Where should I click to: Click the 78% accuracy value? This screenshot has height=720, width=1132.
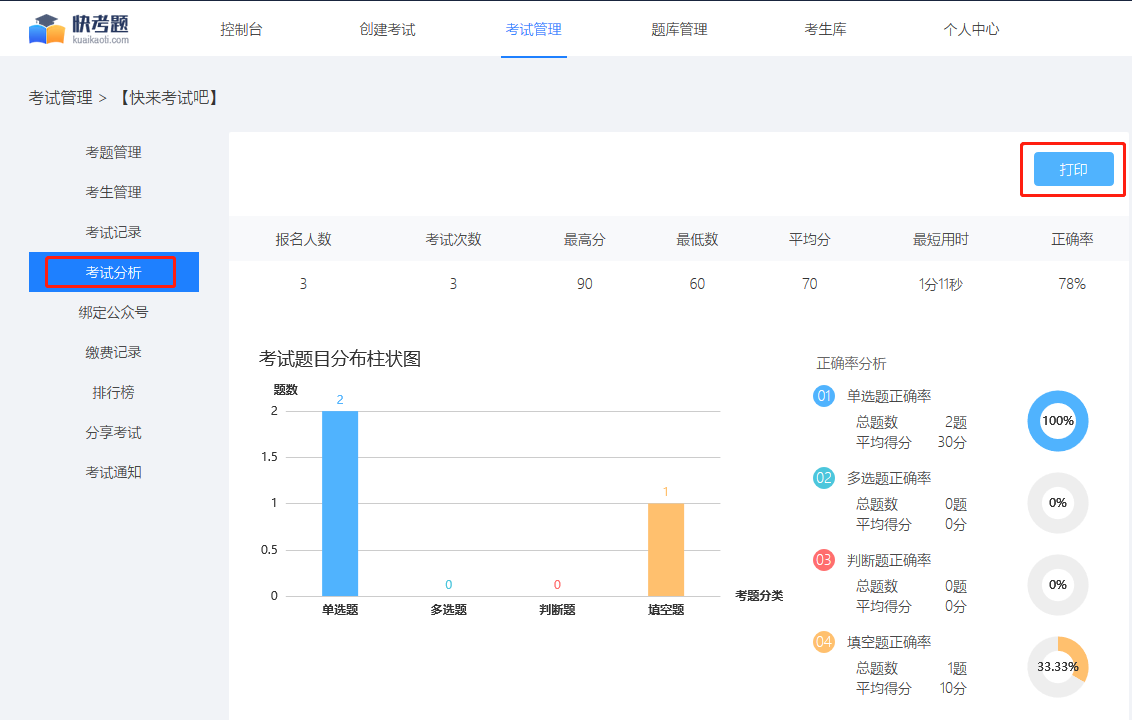1072,285
